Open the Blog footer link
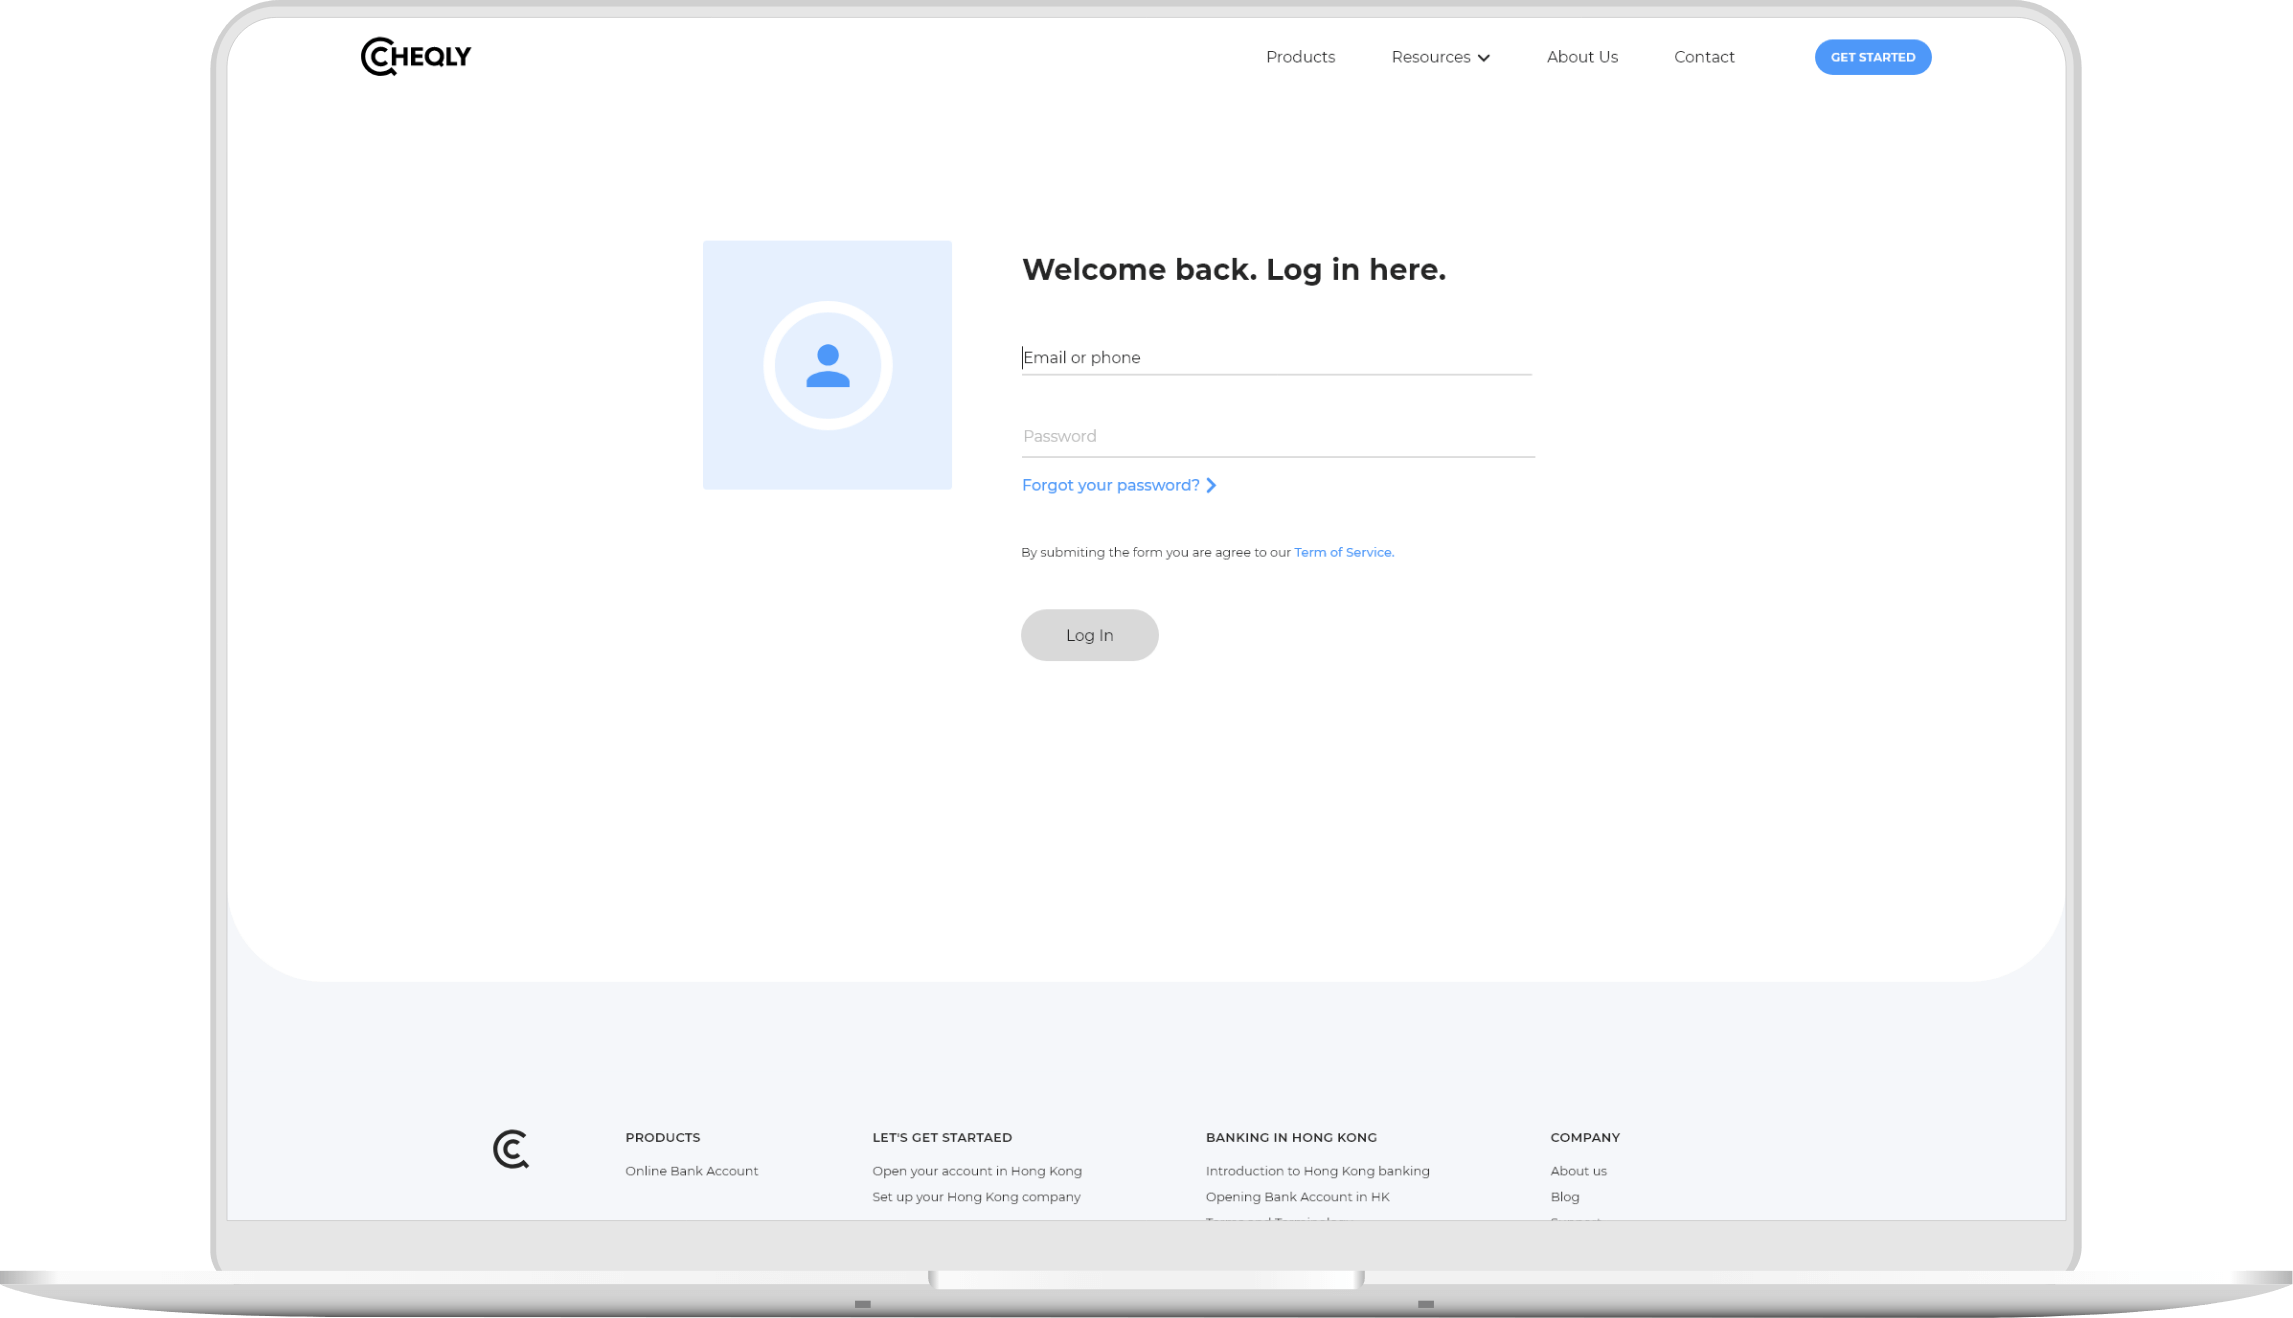The image size is (2293, 1318). click(x=1564, y=1197)
